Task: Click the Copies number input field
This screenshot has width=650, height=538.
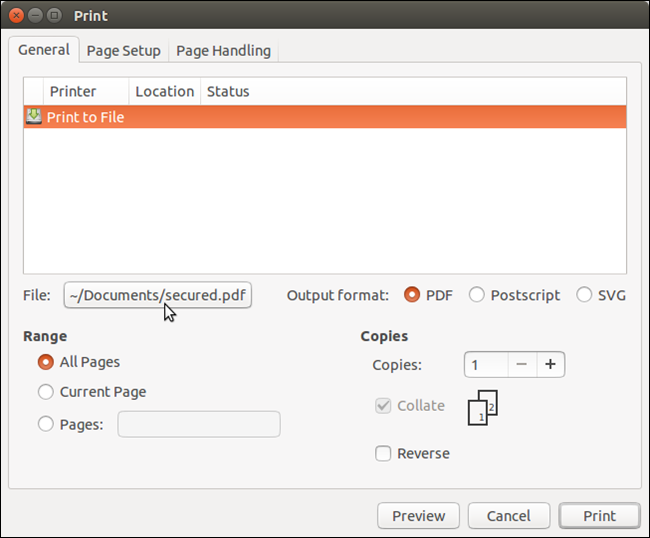Action: 484,364
